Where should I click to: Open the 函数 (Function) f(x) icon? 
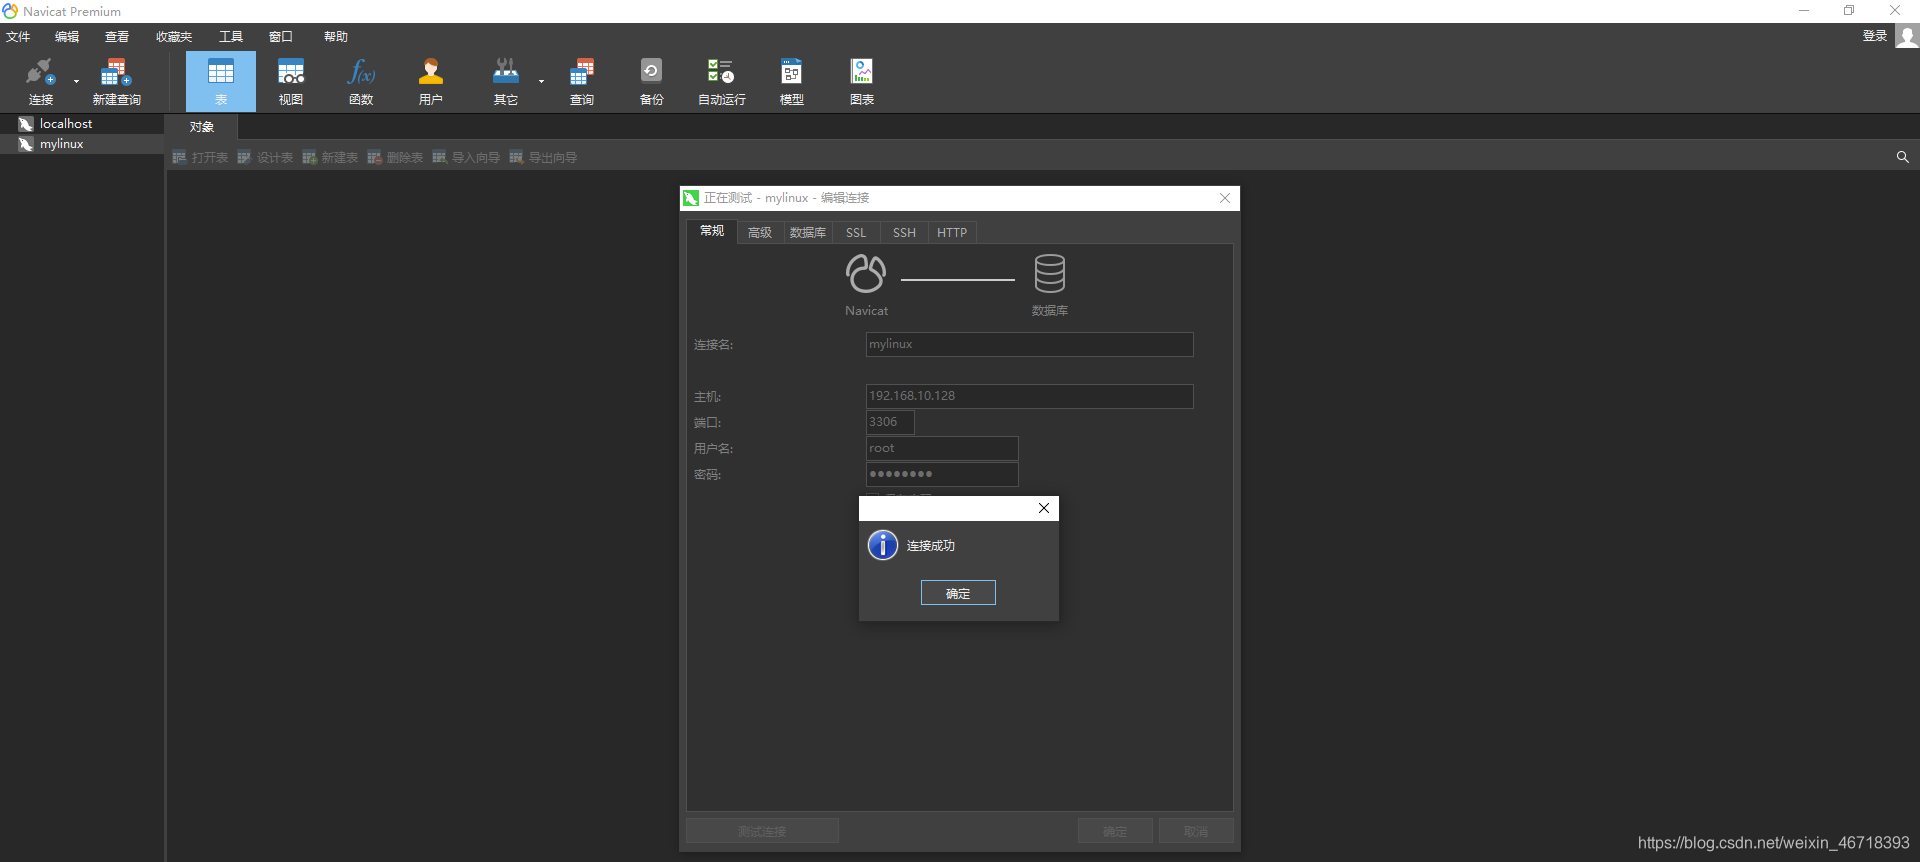coord(361,73)
